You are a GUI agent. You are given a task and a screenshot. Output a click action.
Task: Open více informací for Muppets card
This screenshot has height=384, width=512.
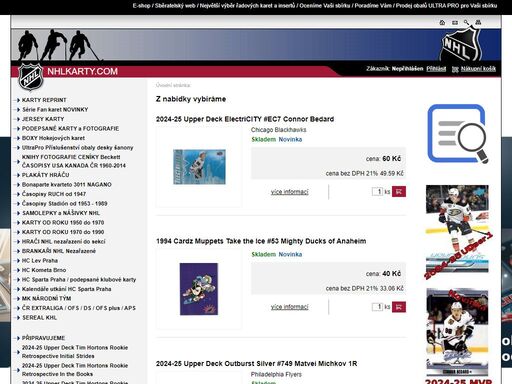pyautogui.click(x=290, y=307)
